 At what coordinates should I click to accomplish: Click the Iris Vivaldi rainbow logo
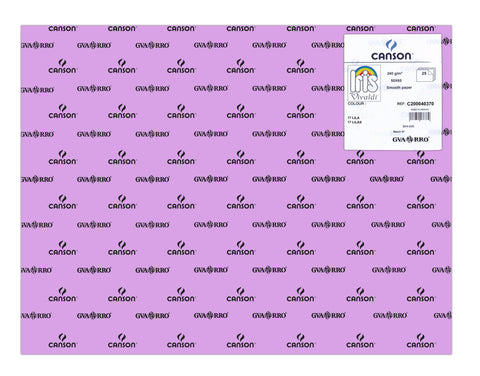tap(364, 83)
